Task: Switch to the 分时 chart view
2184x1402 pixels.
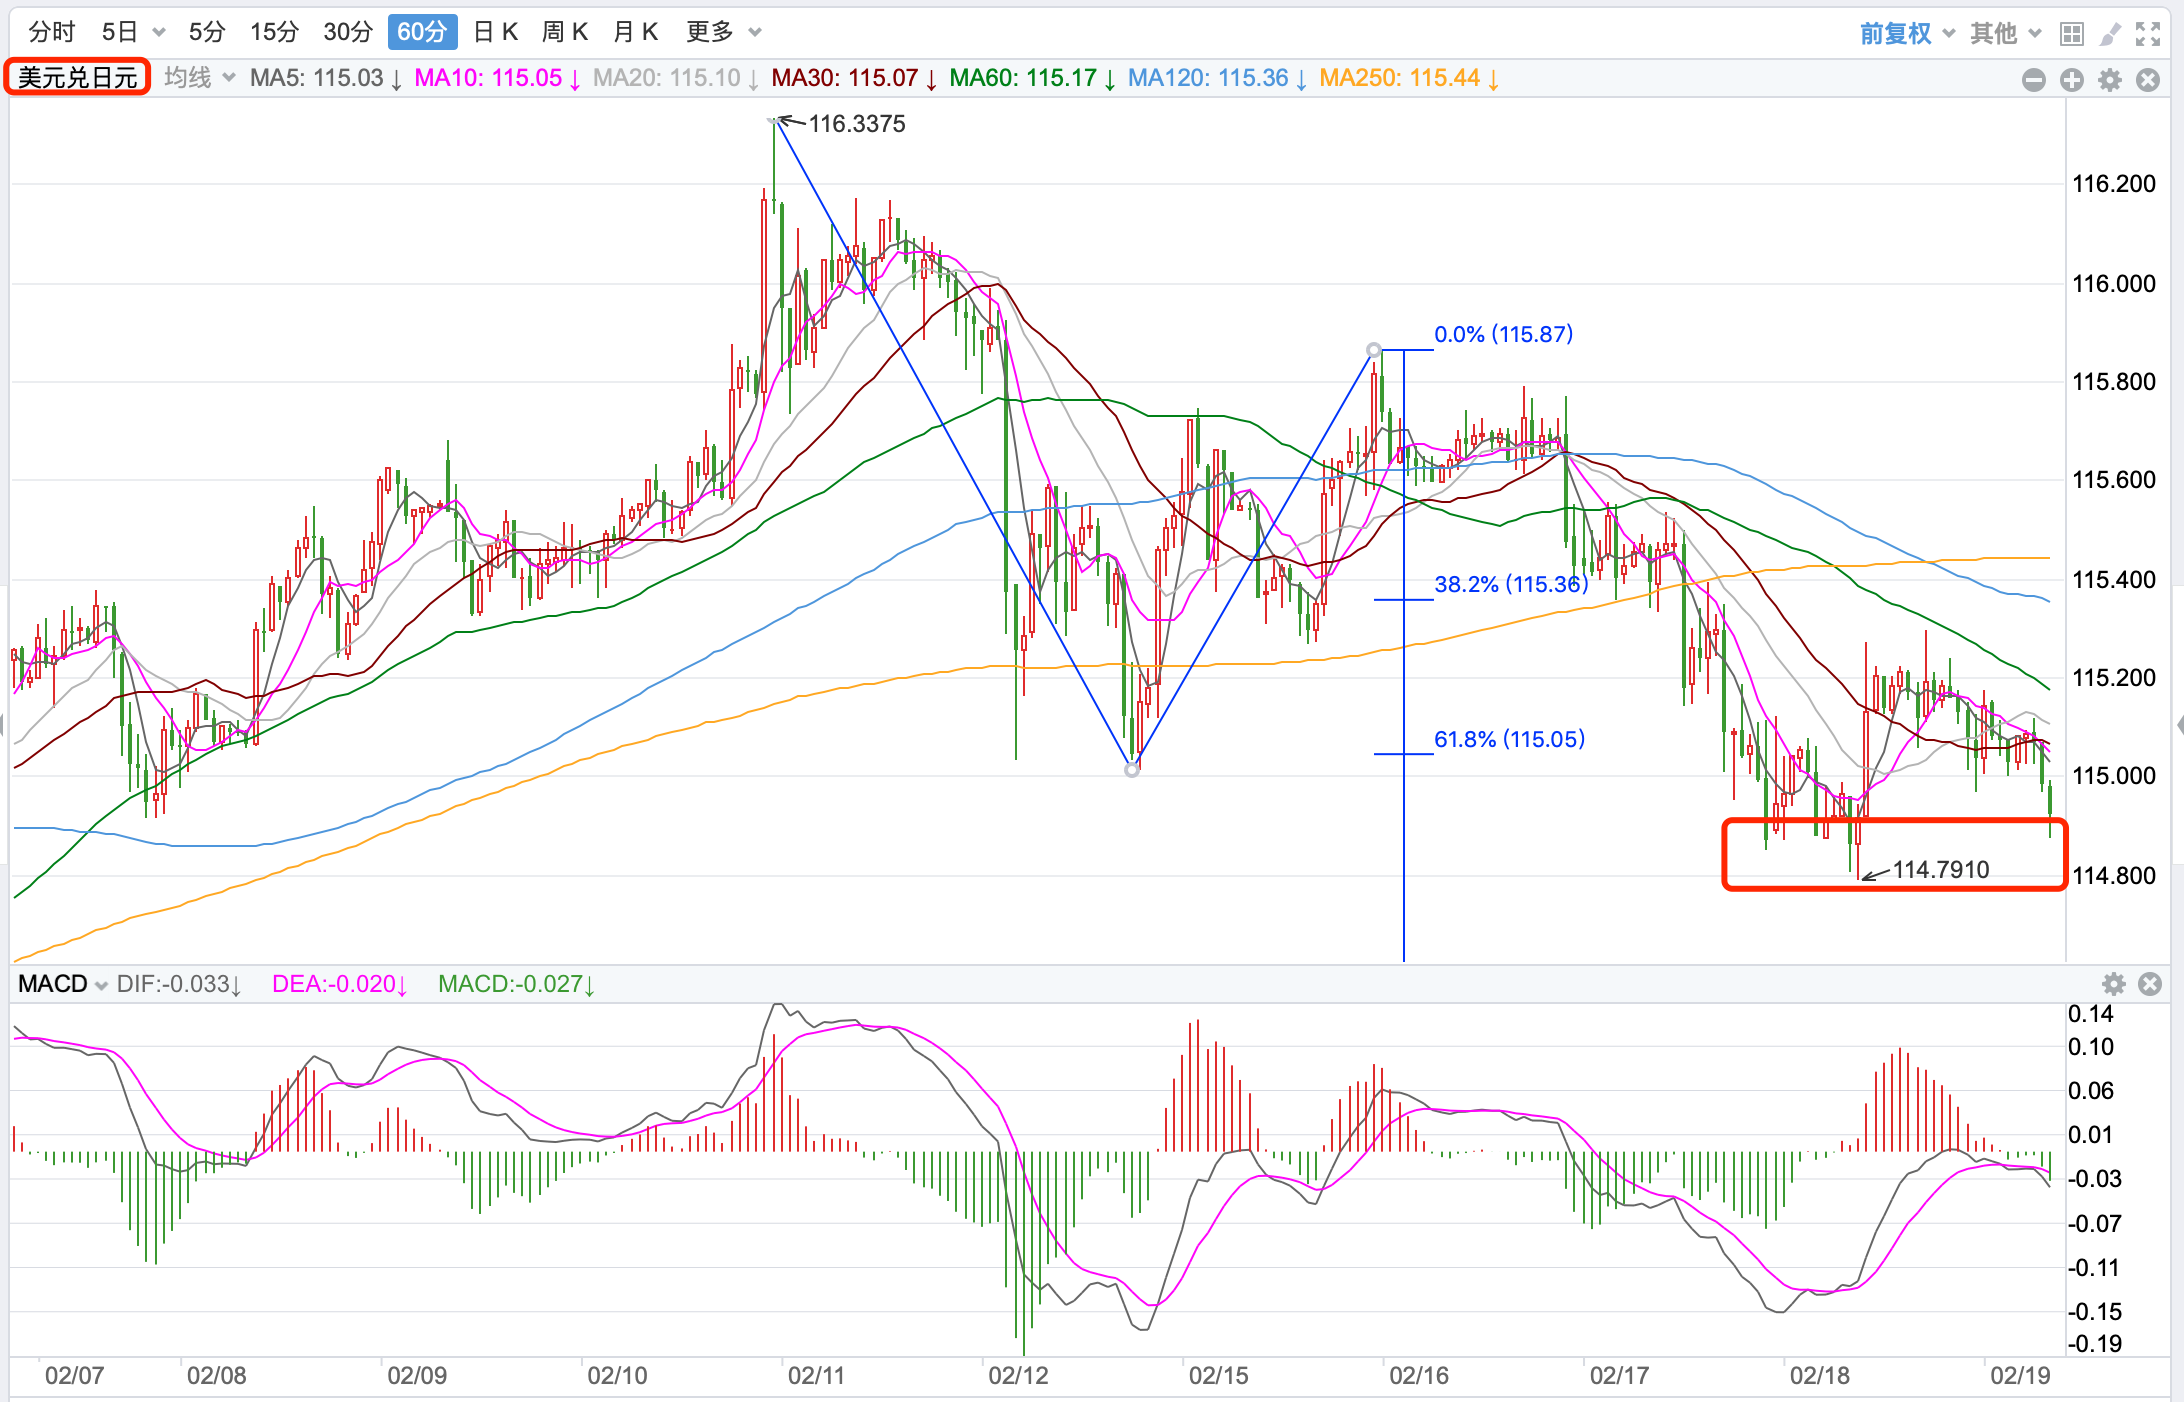Action: click(x=52, y=33)
